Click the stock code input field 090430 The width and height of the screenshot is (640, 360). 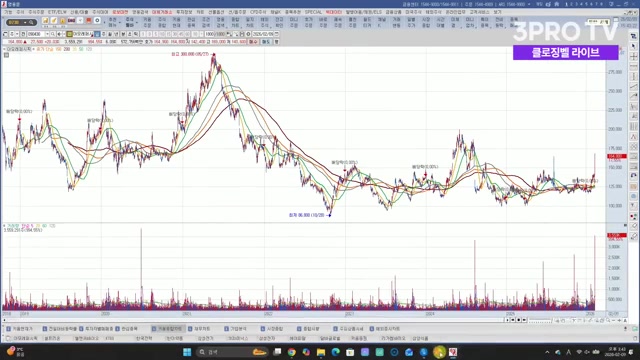pyautogui.click(x=36, y=34)
